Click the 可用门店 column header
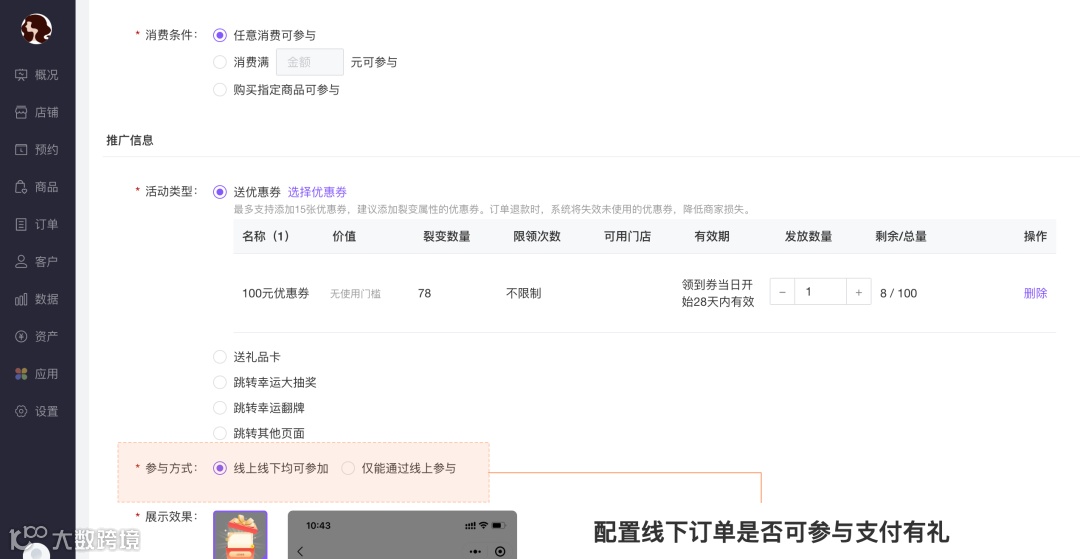Image resolution: width=1080 pixels, height=559 pixels. (627, 236)
